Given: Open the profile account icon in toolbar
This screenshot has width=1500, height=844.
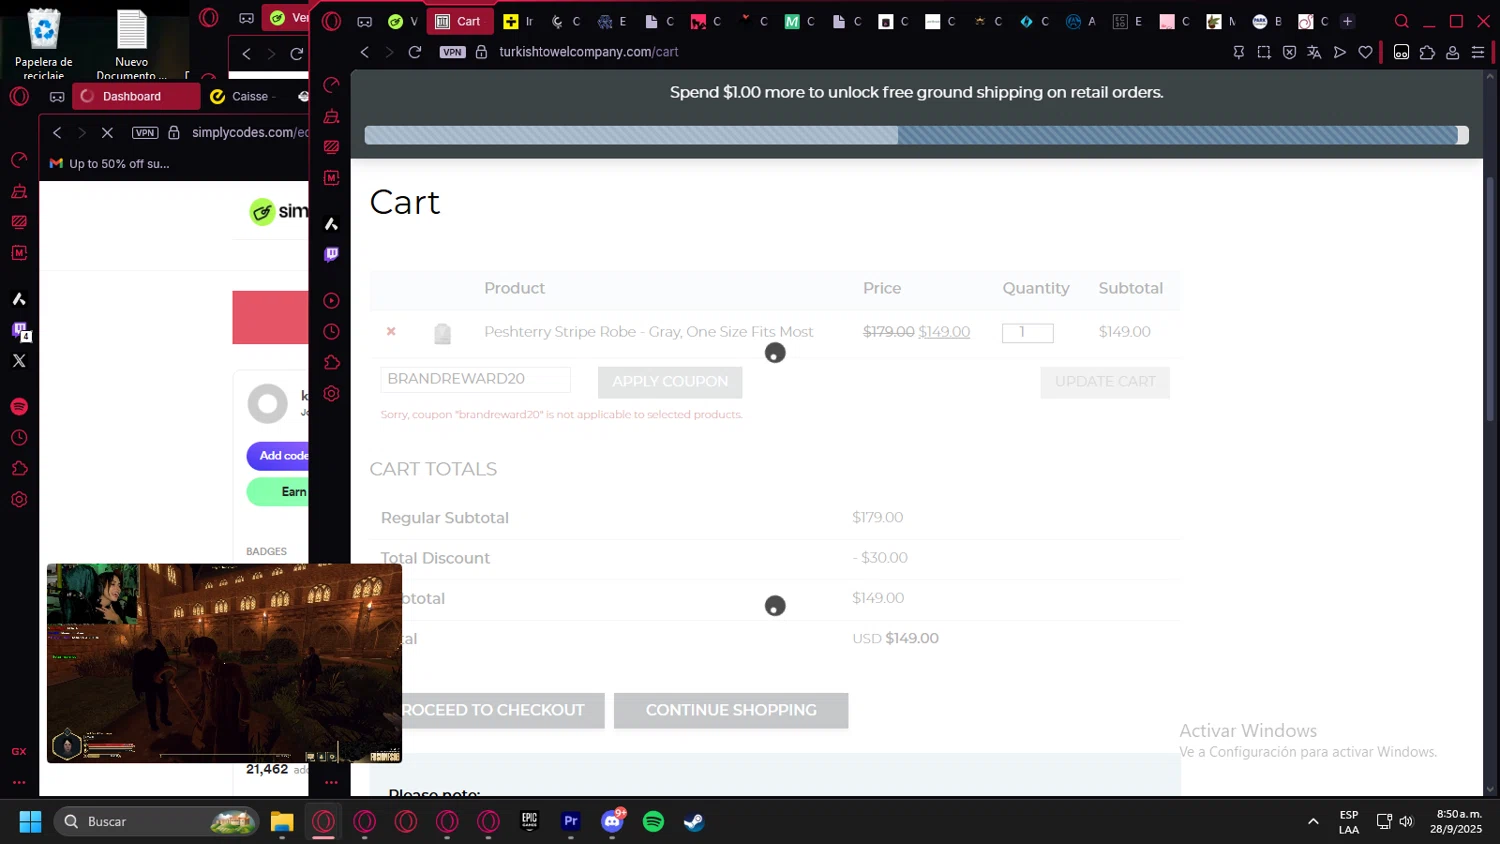Looking at the screenshot, I should click(1453, 52).
